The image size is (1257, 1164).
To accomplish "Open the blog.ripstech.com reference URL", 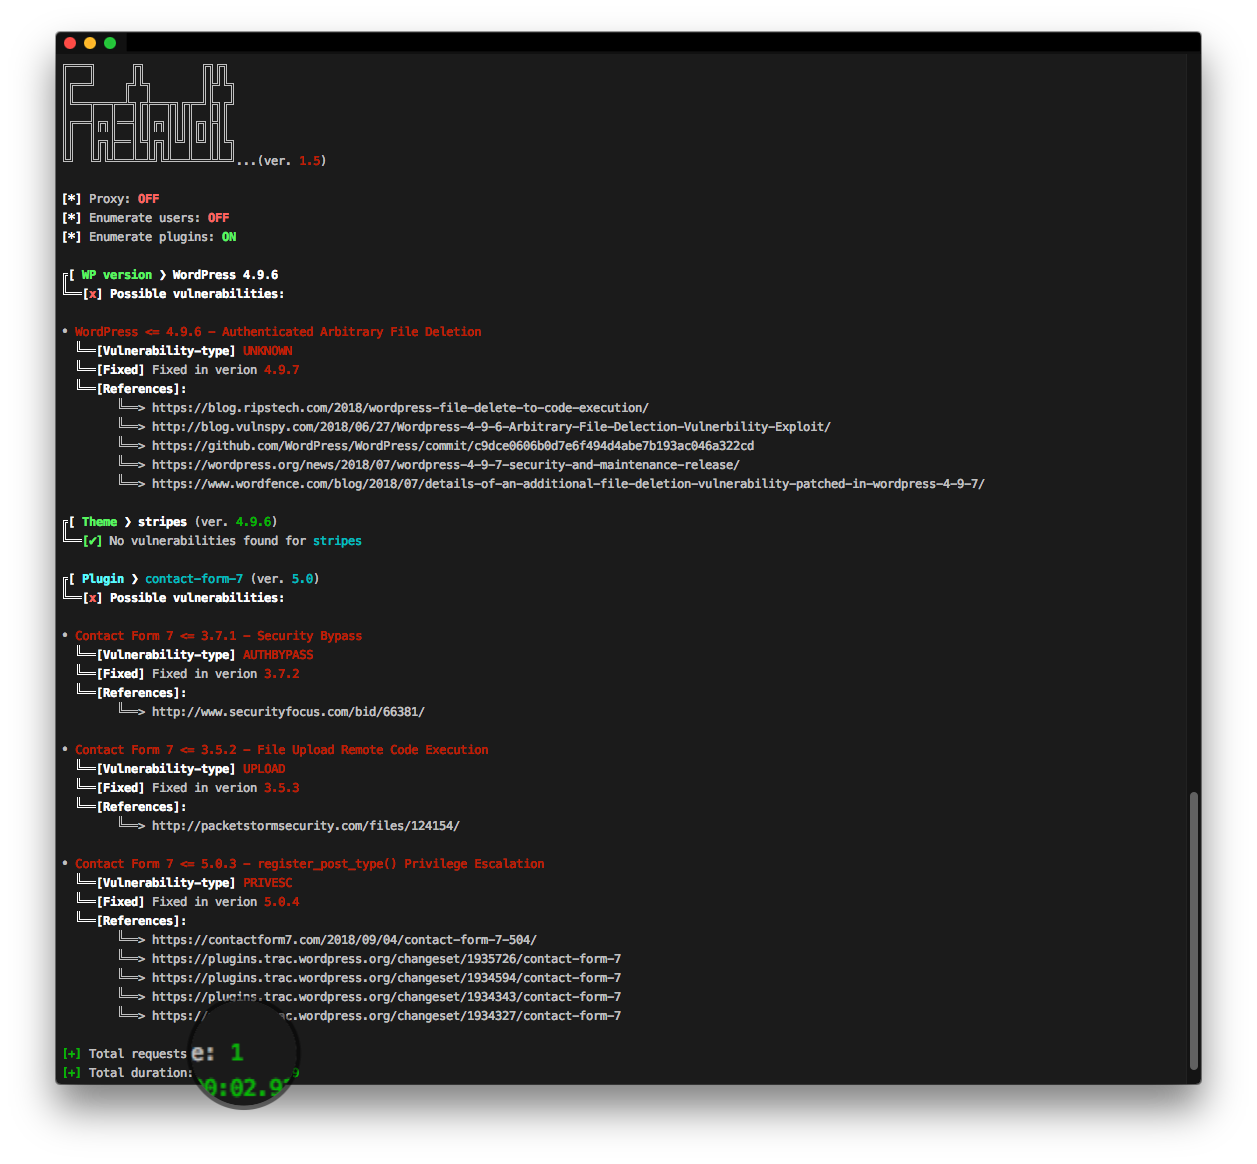I will [x=400, y=408].
